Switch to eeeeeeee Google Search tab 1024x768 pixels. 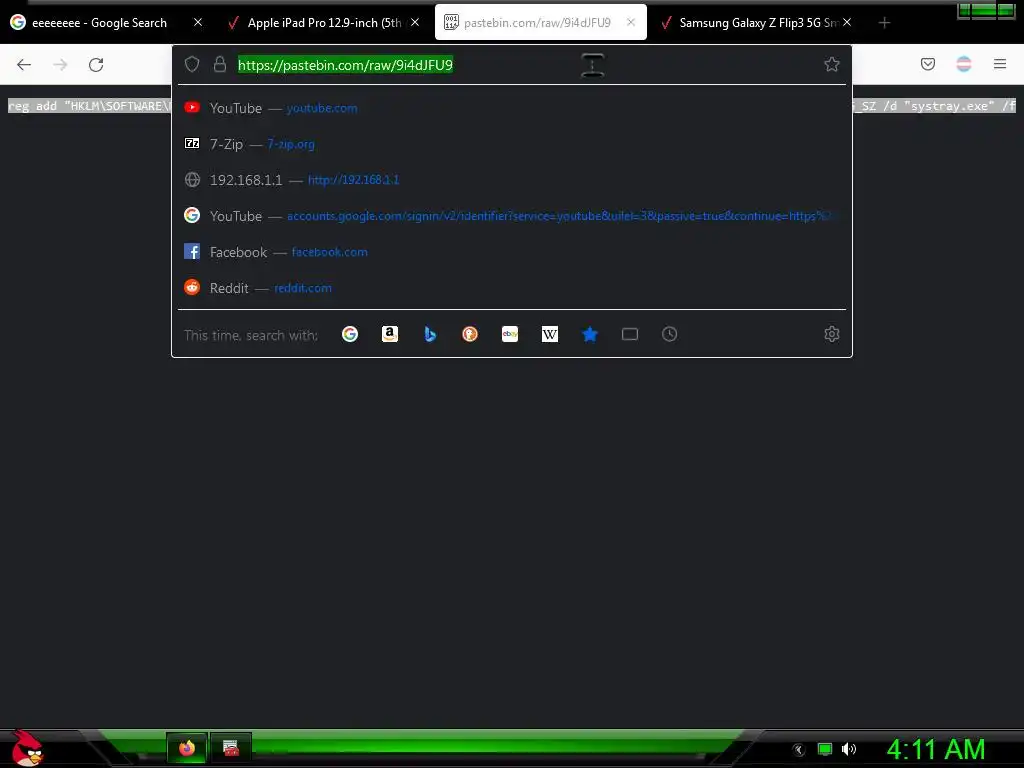98,23
